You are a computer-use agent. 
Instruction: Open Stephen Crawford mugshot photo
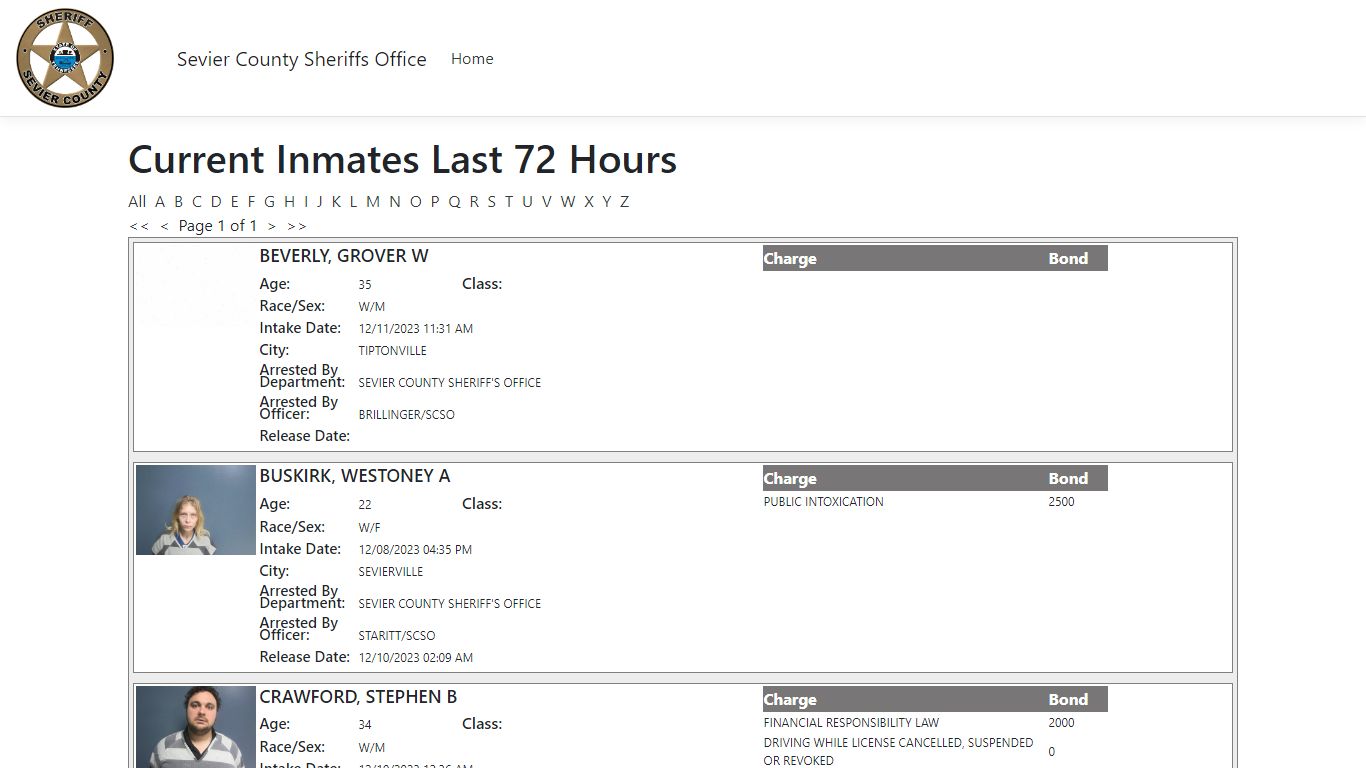196,727
